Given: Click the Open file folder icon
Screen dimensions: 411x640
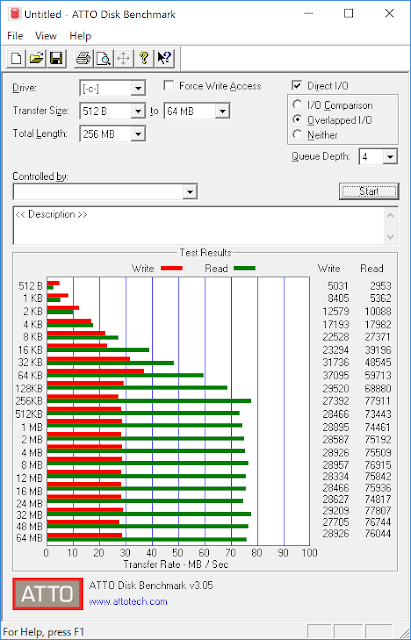Looking at the screenshot, I should (36, 58).
